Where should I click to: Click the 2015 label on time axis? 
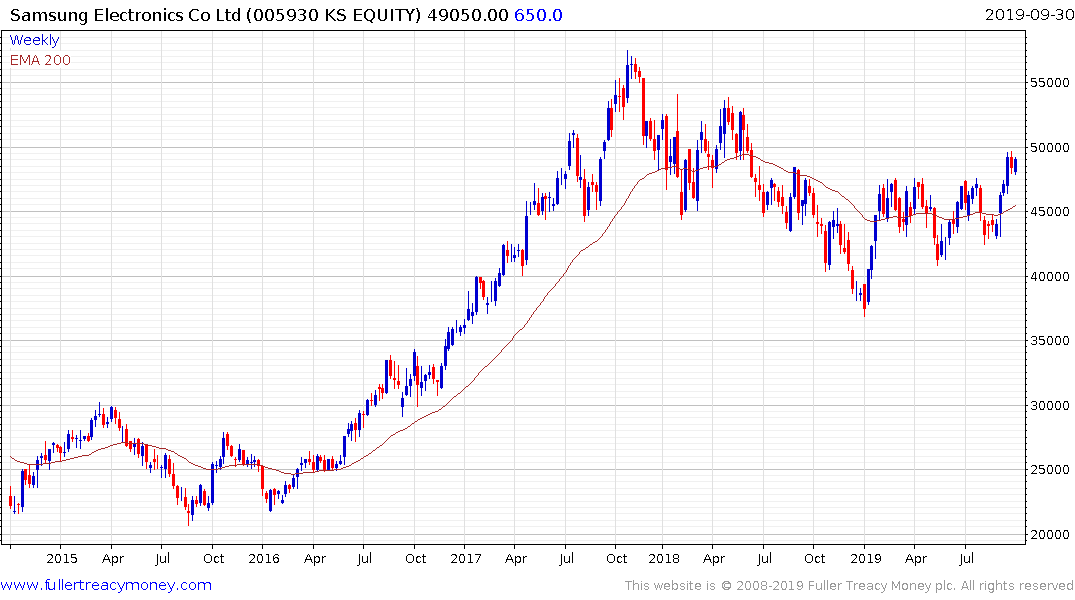[62, 558]
